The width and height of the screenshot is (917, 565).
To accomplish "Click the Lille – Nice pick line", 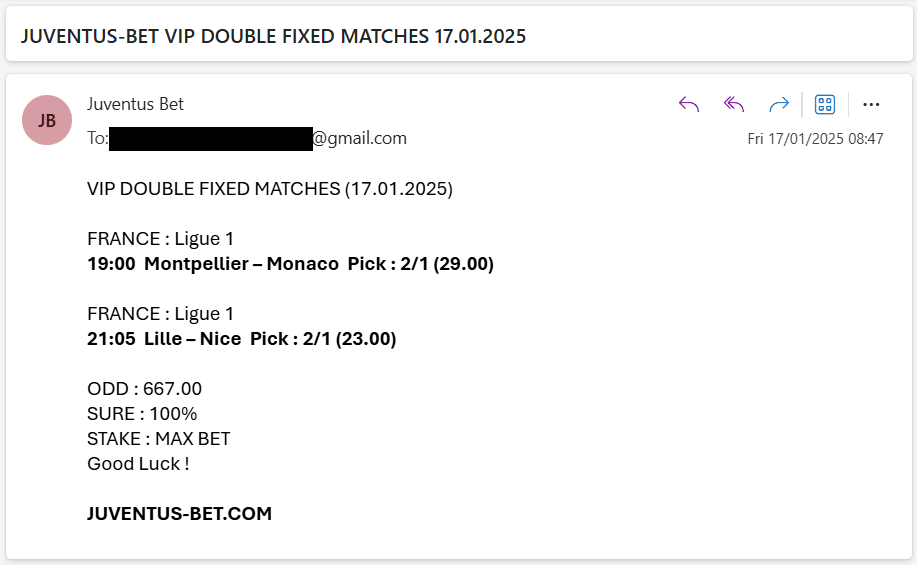I will click(x=241, y=339).
